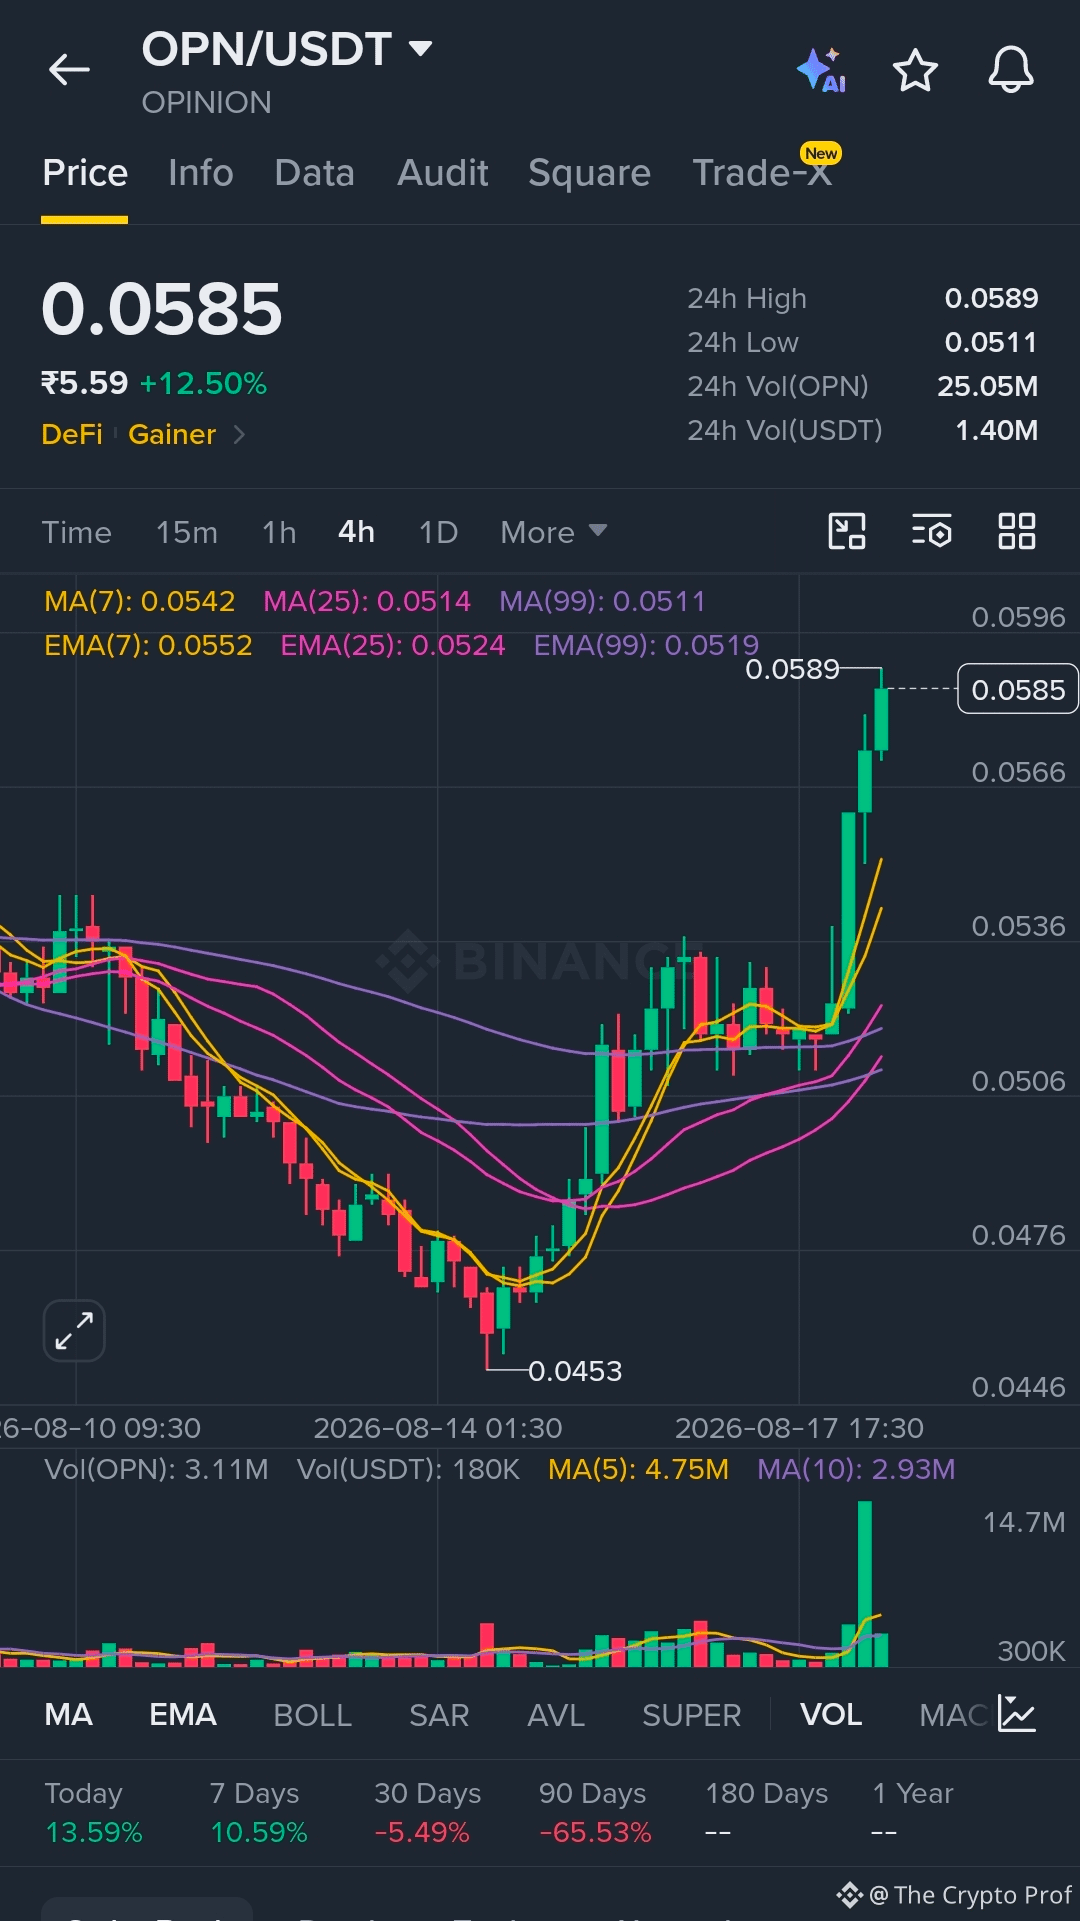Tap the Today 13.59% performance value

pyautogui.click(x=94, y=1832)
